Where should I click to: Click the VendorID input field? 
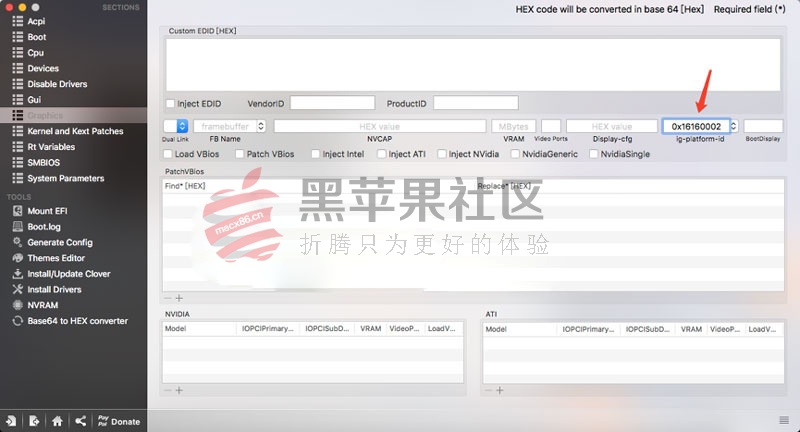(333, 103)
